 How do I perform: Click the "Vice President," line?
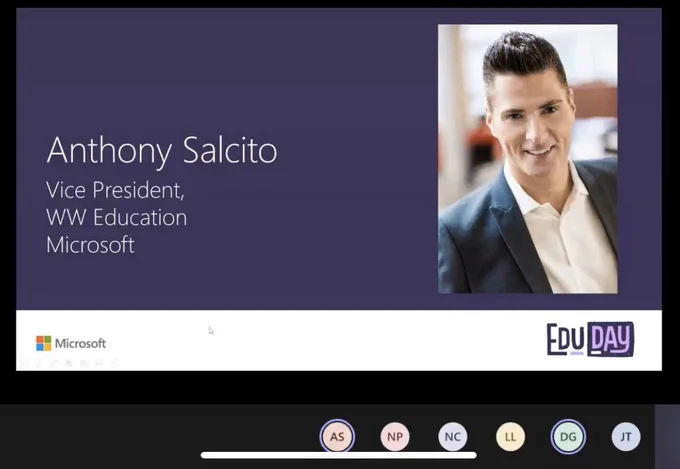tap(115, 190)
